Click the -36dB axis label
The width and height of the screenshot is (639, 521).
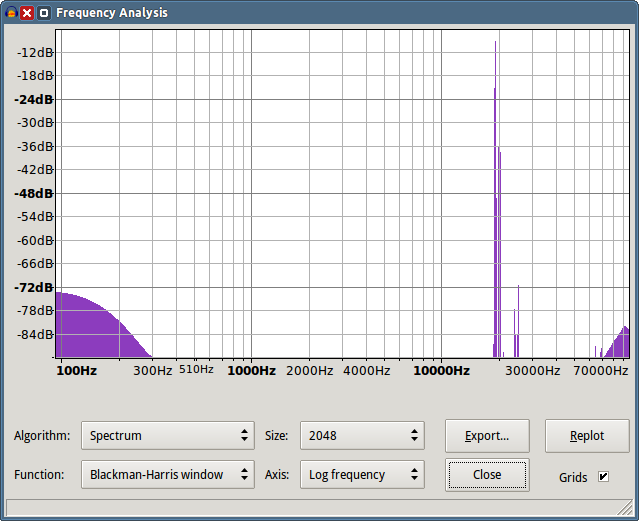35,146
